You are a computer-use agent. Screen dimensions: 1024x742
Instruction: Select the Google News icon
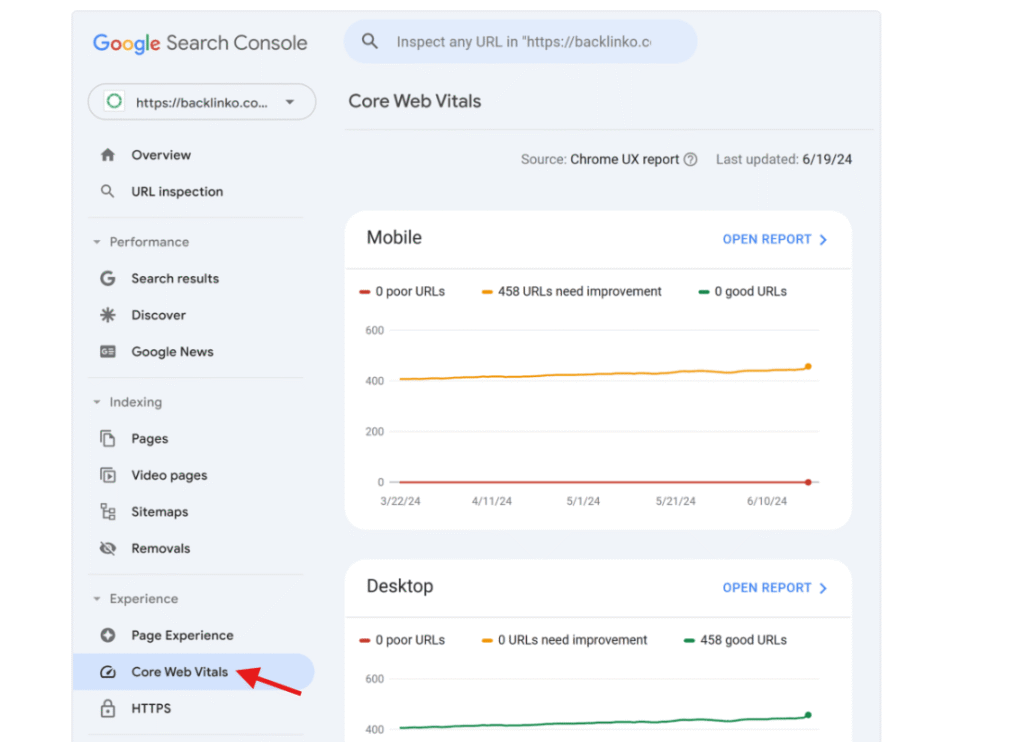click(x=107, y=351)
